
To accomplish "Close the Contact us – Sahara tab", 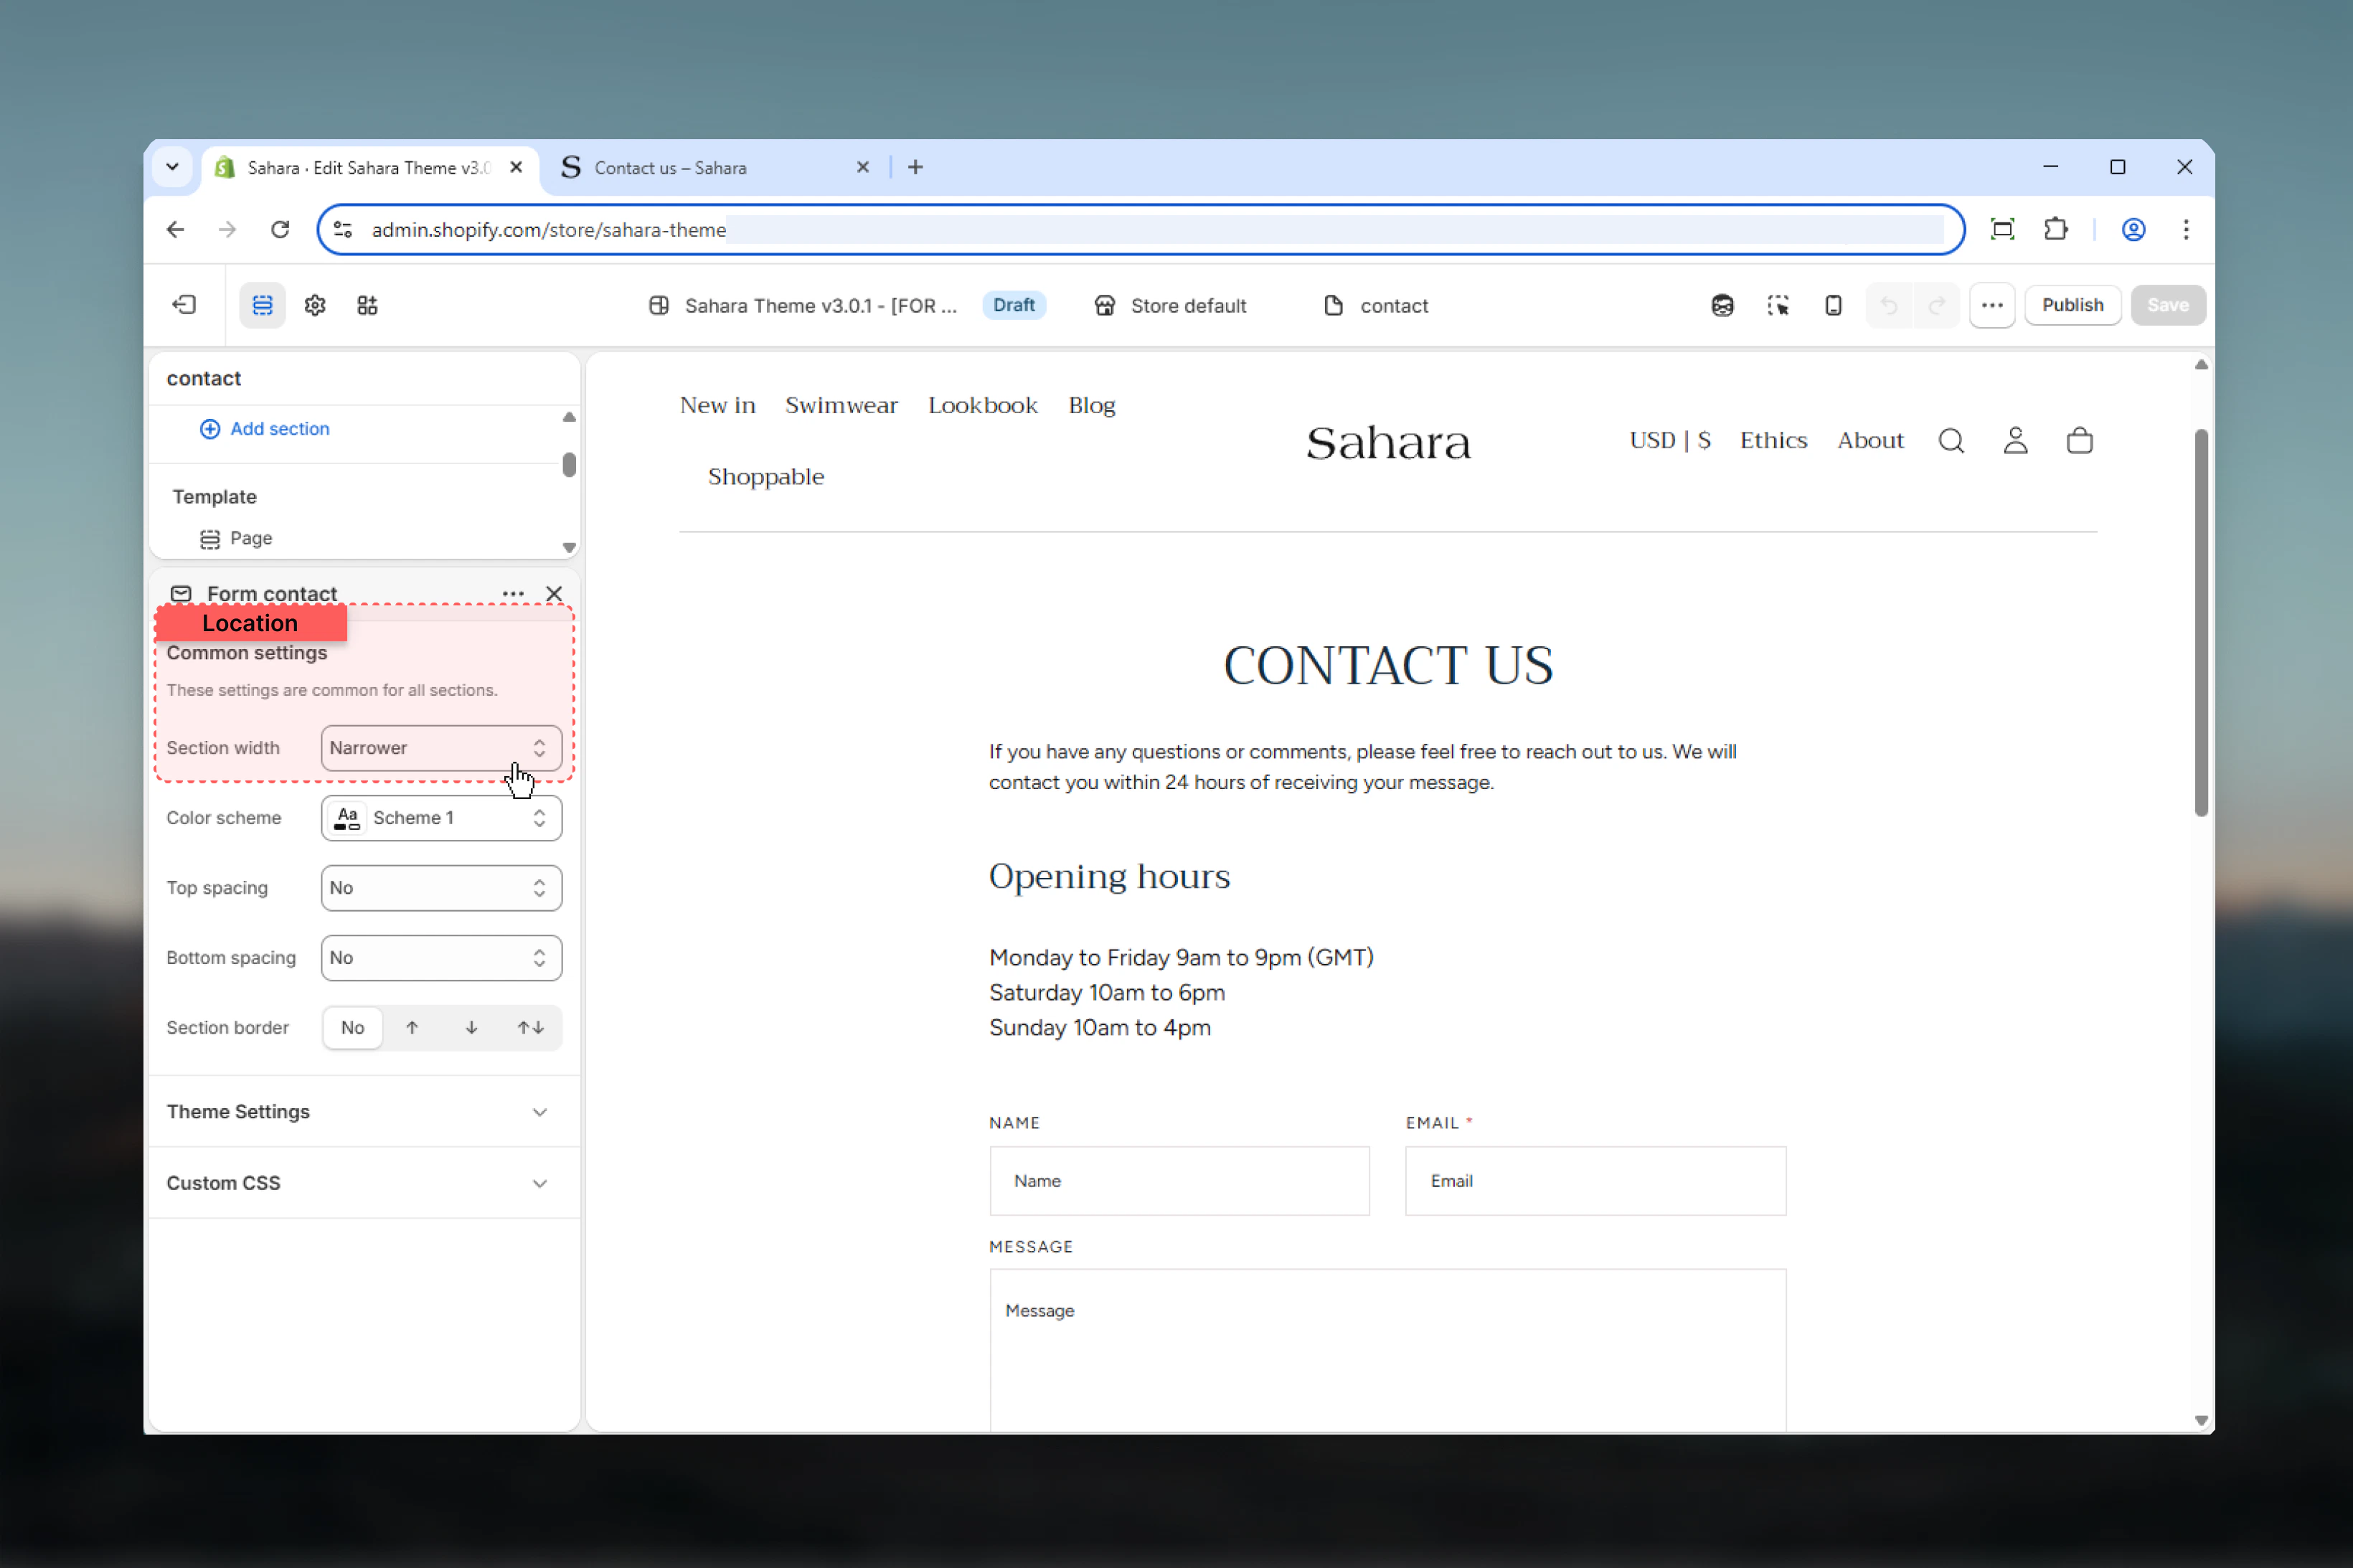I will 862,168.
